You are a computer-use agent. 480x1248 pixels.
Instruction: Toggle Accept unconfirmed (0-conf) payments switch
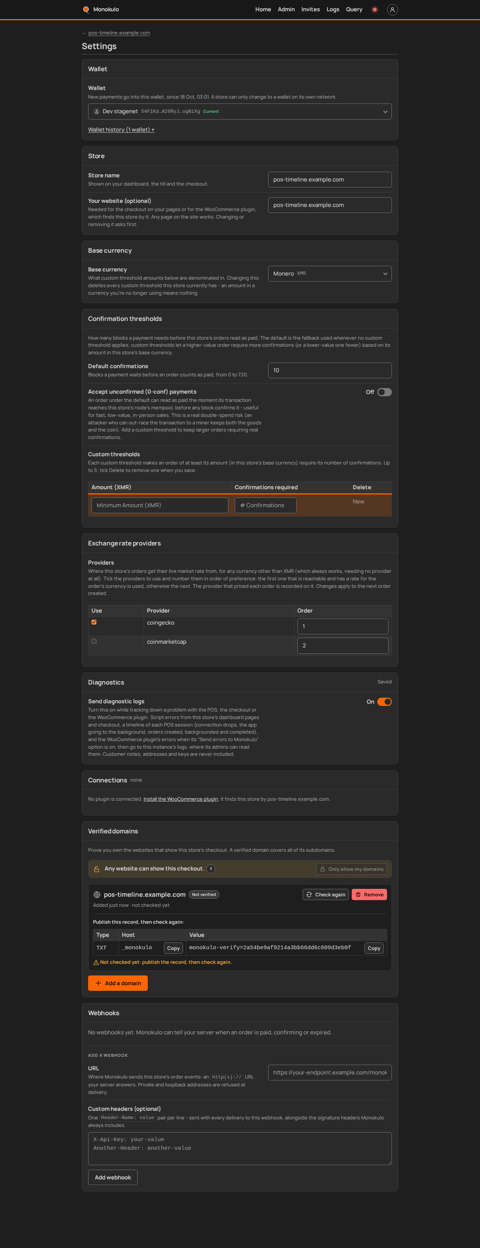[384, 392]
